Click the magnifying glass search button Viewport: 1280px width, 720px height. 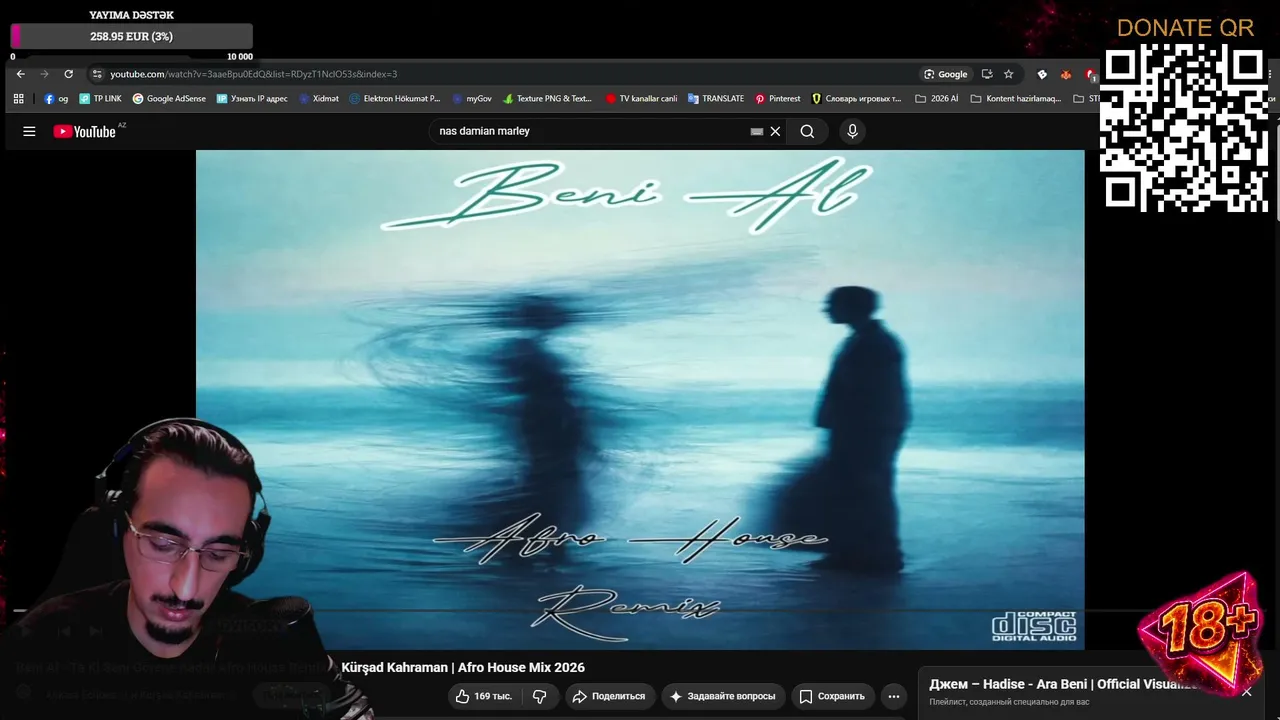click(x=807, y=131)
